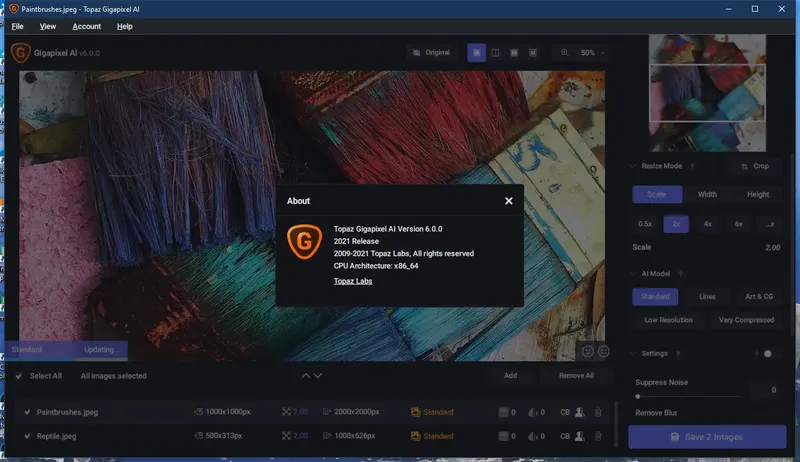The width and height of the screenshot is (800, 462).
Task: Click scale icon in Paintbrushes.jpeg row
Action: click(x=286, y=412)
